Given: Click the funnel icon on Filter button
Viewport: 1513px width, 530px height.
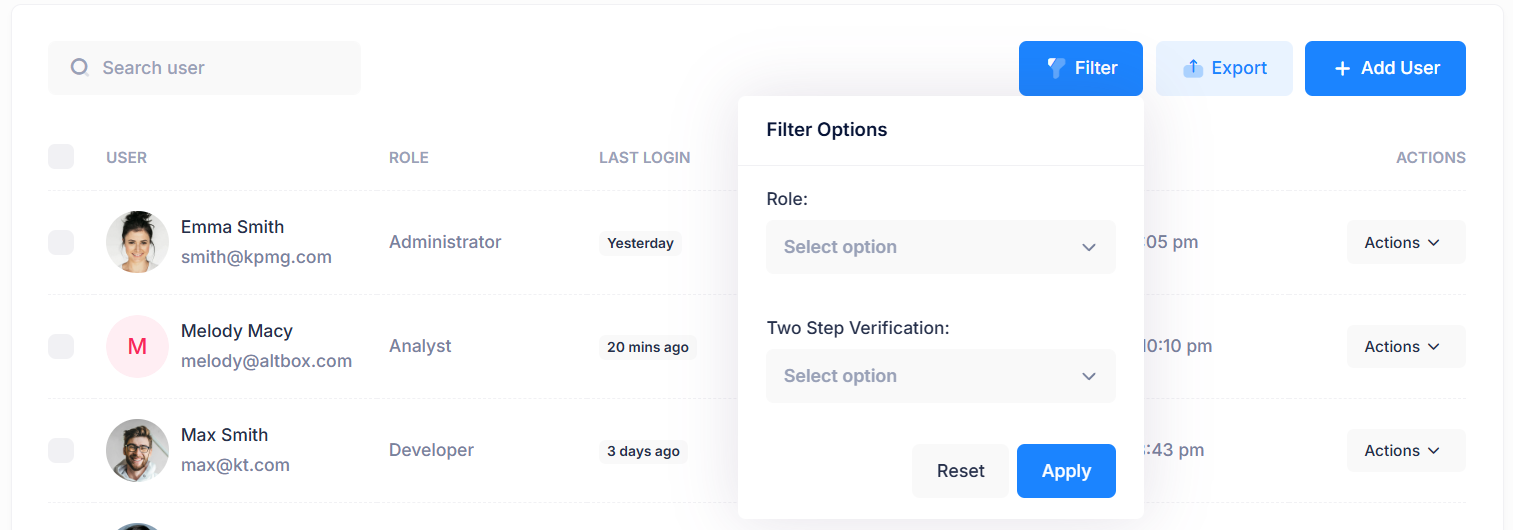Looking at the screenshot, I should [1056, 68].
